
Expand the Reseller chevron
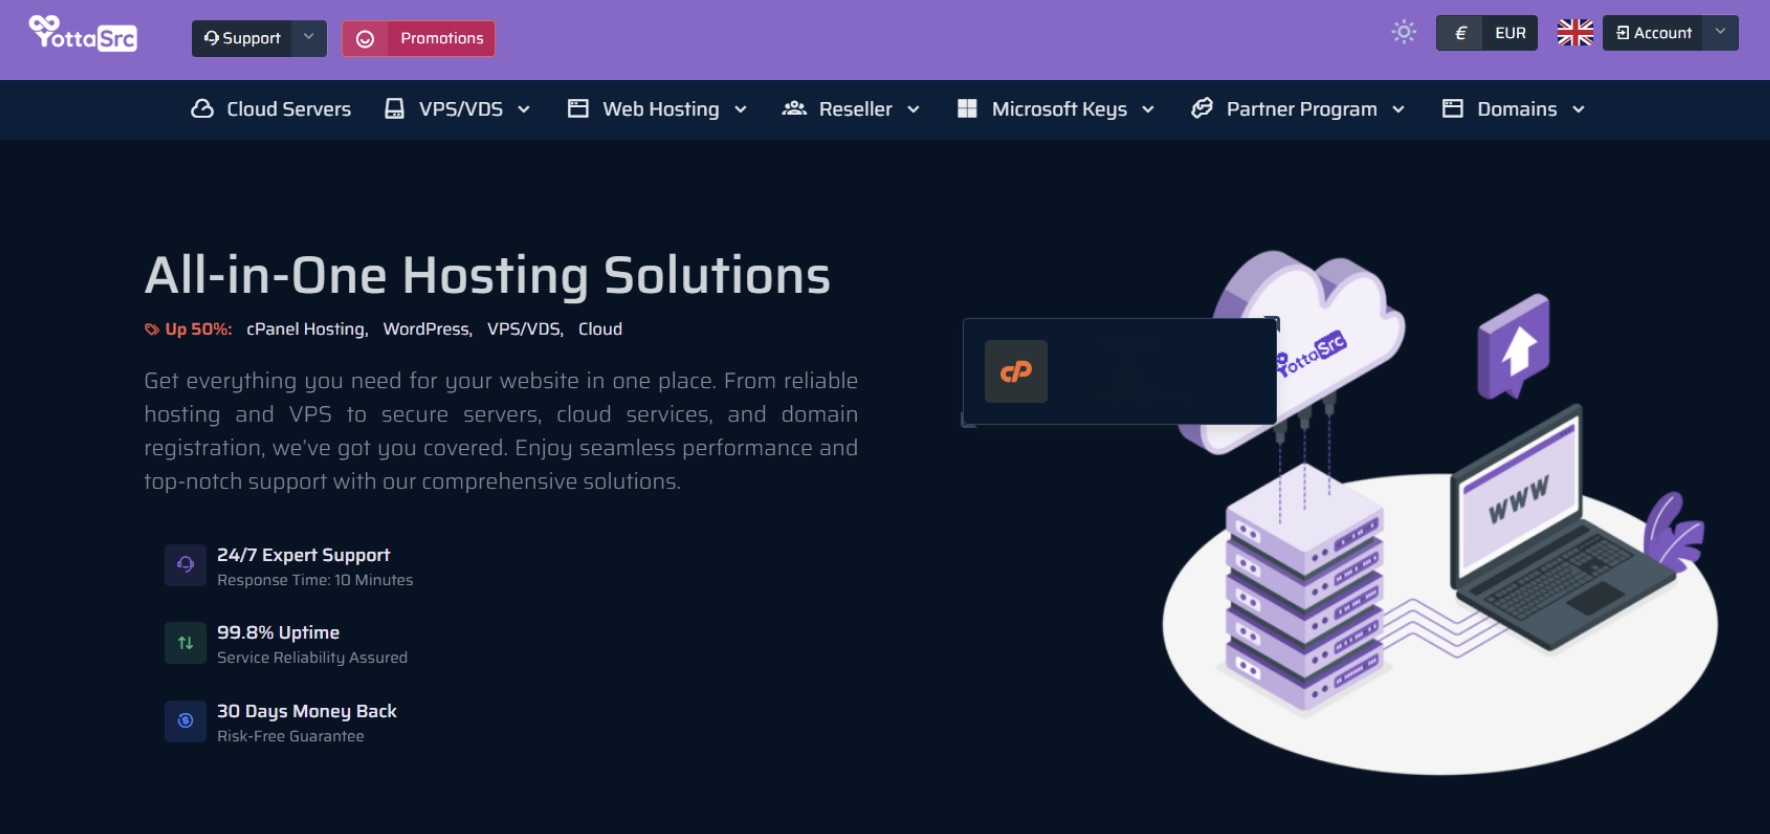913,110
